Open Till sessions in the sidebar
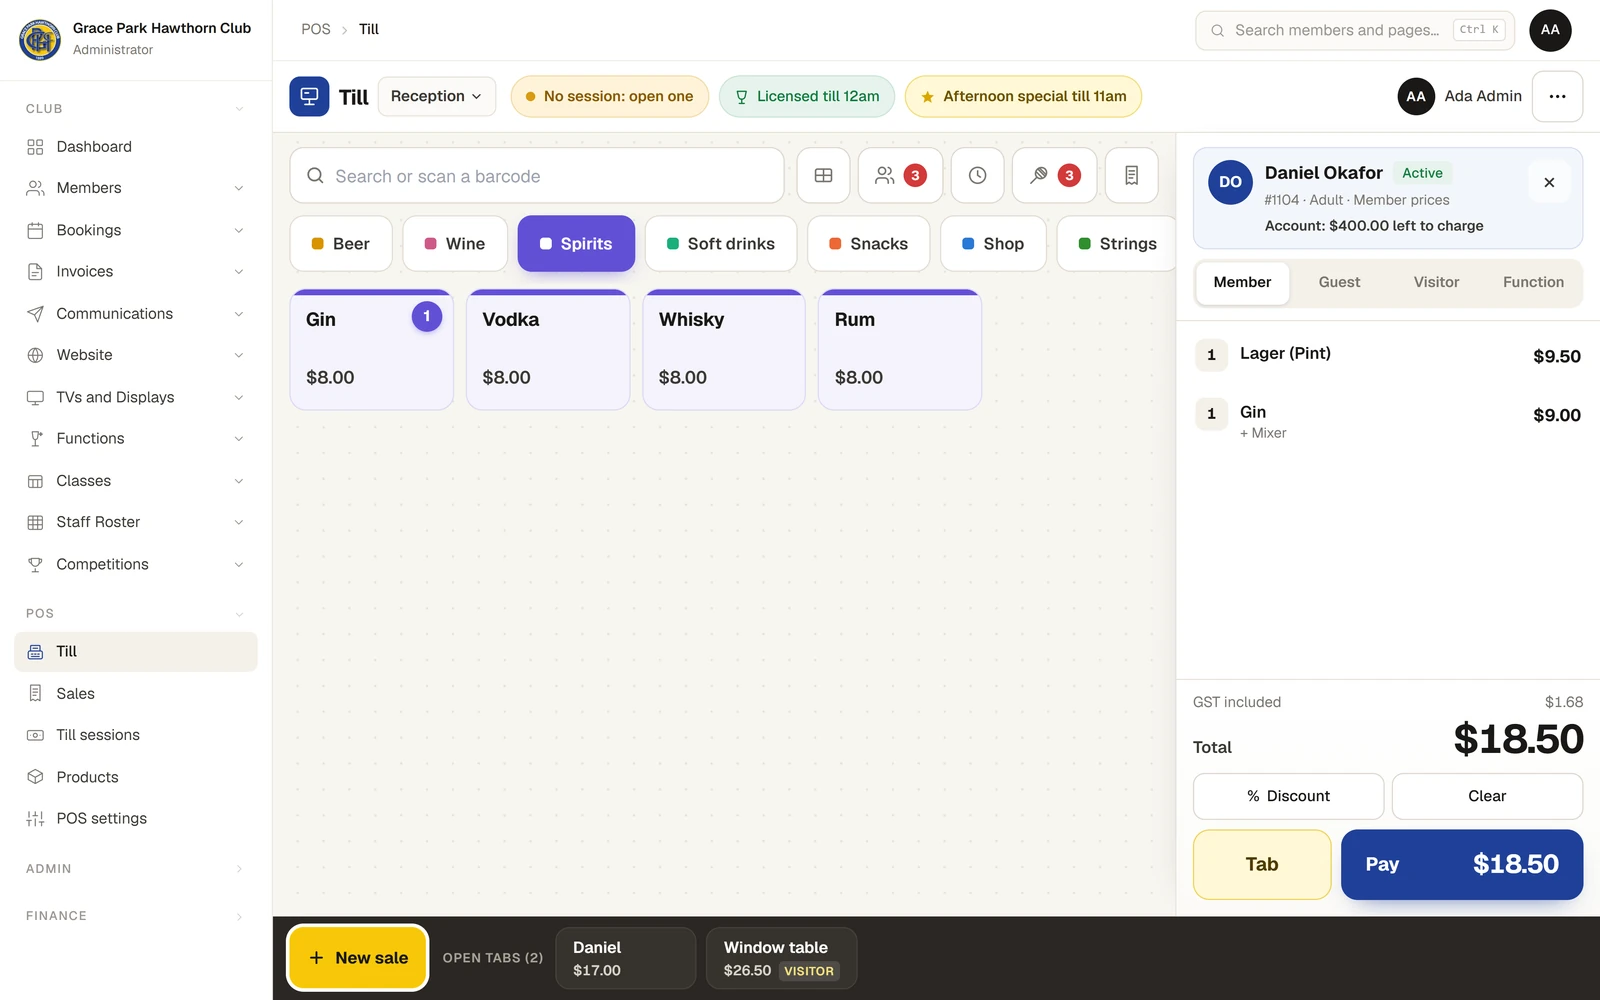 click(136, 735)
